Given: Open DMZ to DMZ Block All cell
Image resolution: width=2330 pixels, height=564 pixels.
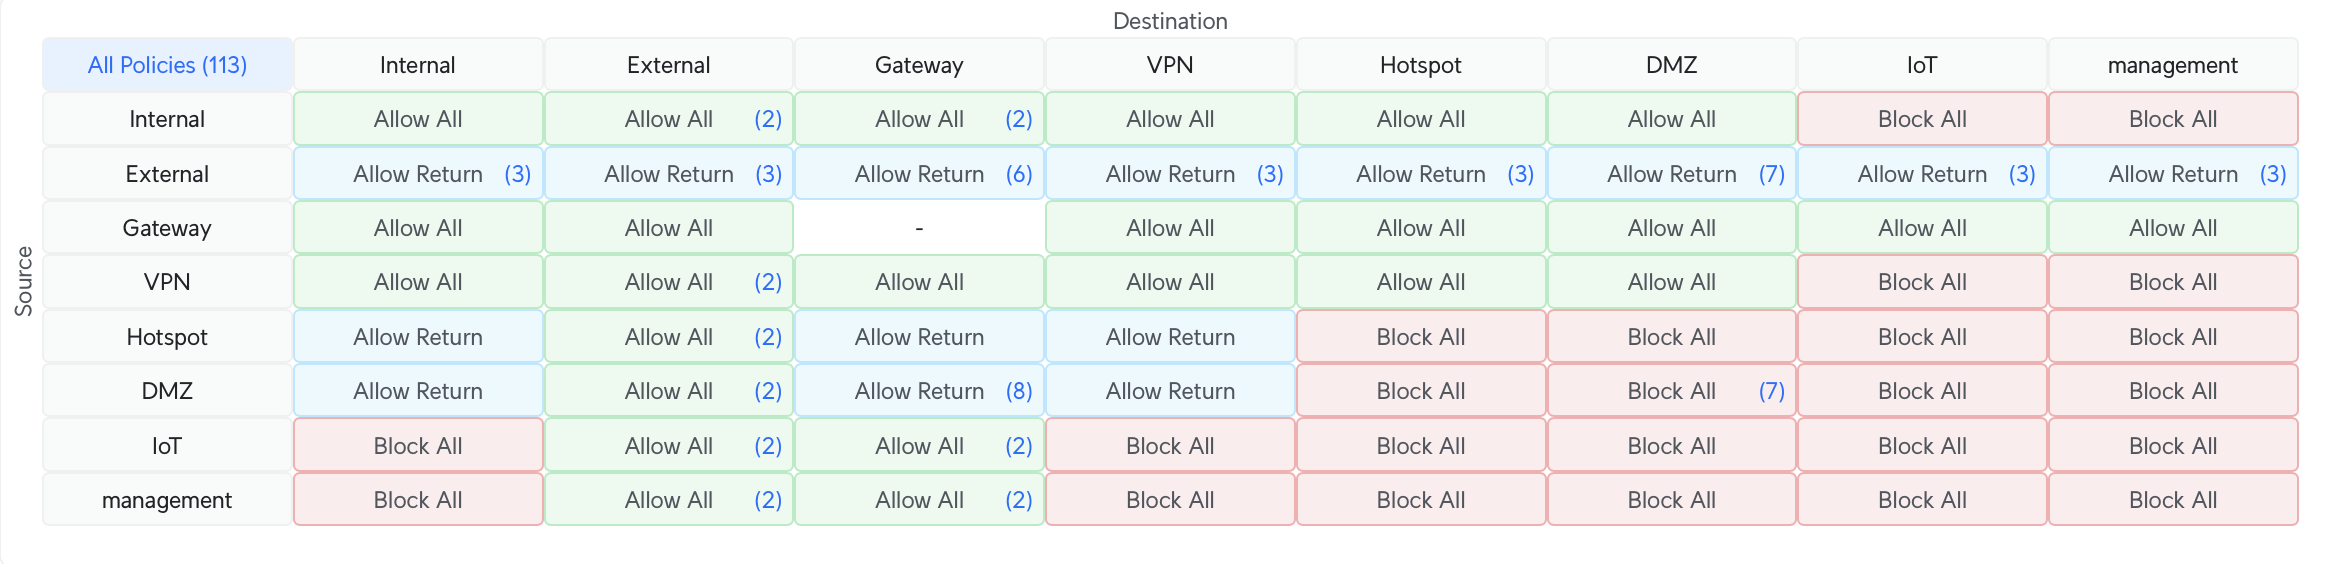Looking at the screenshot, I should point(1670,391).
